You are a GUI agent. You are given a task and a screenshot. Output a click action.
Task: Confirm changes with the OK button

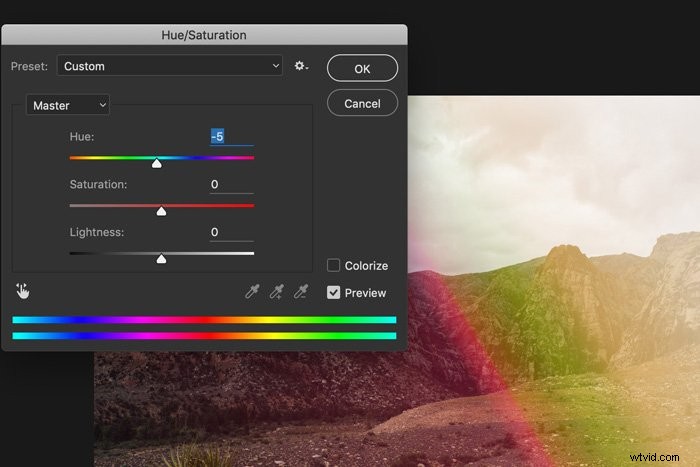click(362, 68)
